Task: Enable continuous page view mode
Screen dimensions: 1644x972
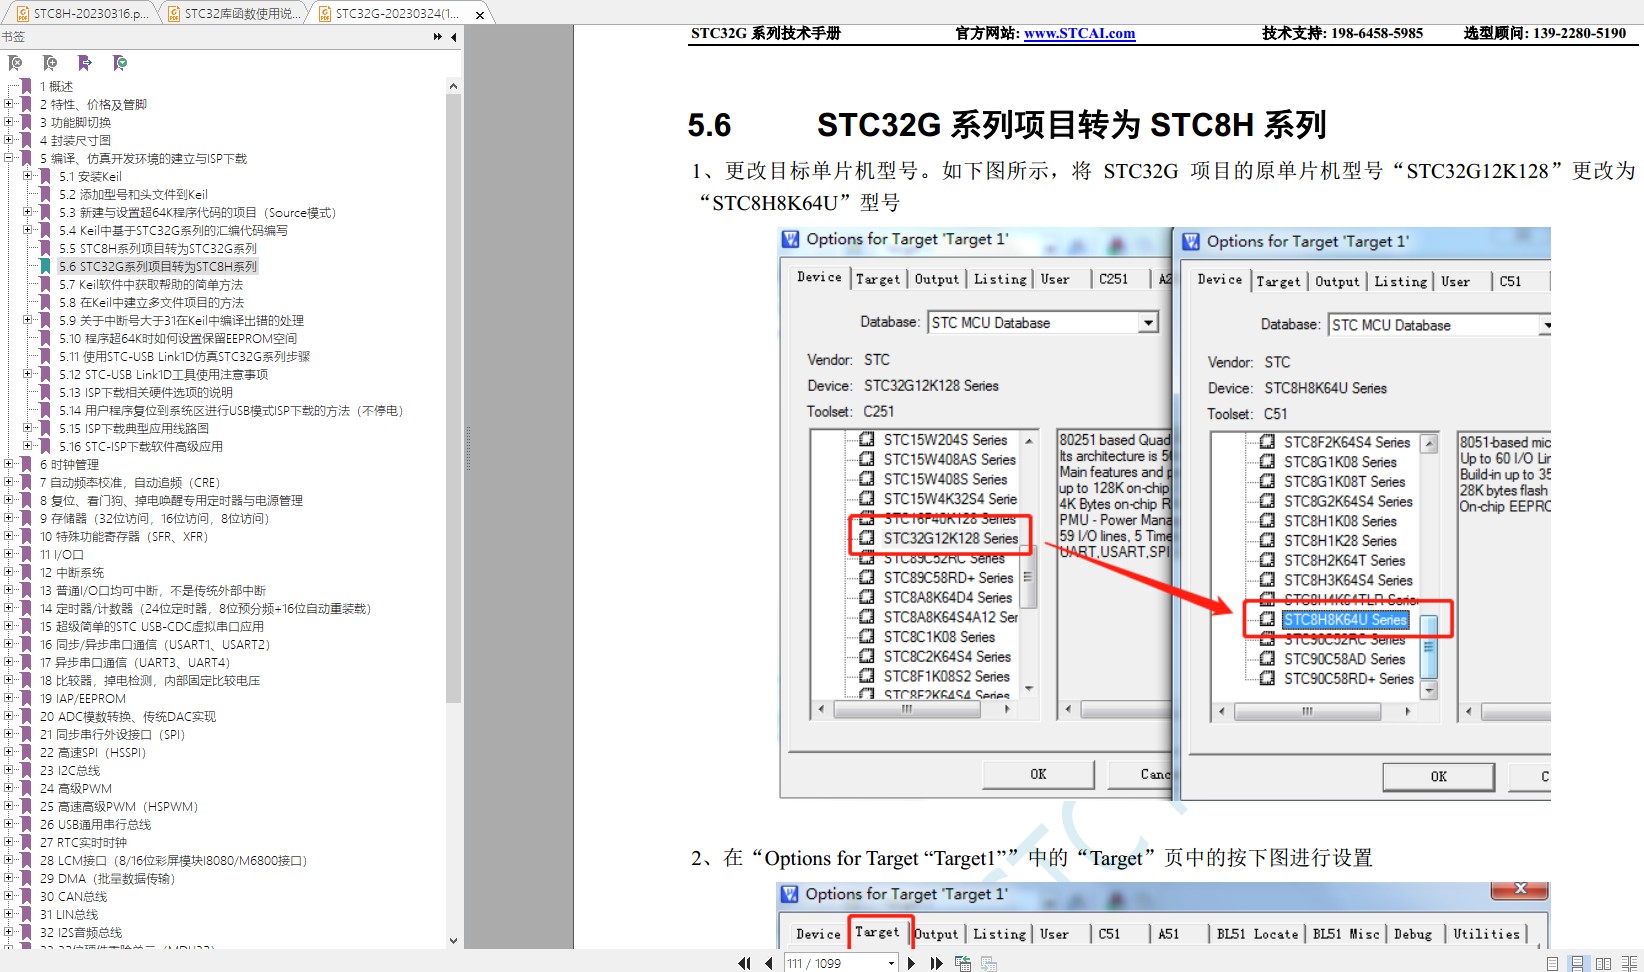Action: click(x=1577, y=964)
